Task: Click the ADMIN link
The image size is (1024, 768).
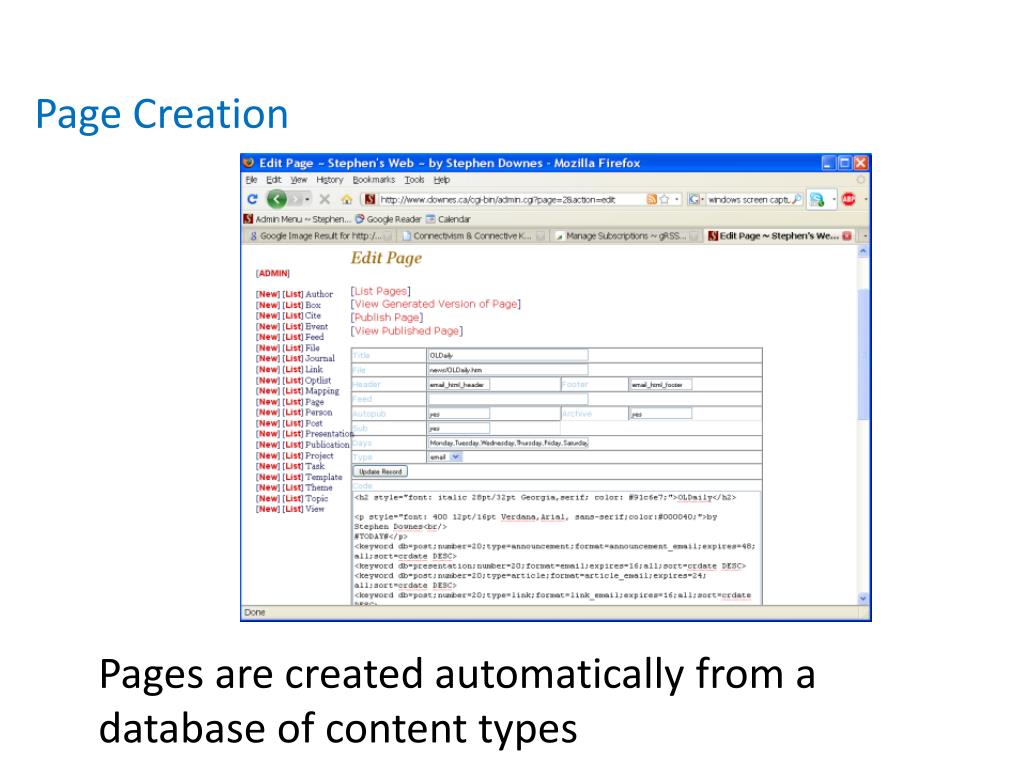Action: tap(272, 273)
